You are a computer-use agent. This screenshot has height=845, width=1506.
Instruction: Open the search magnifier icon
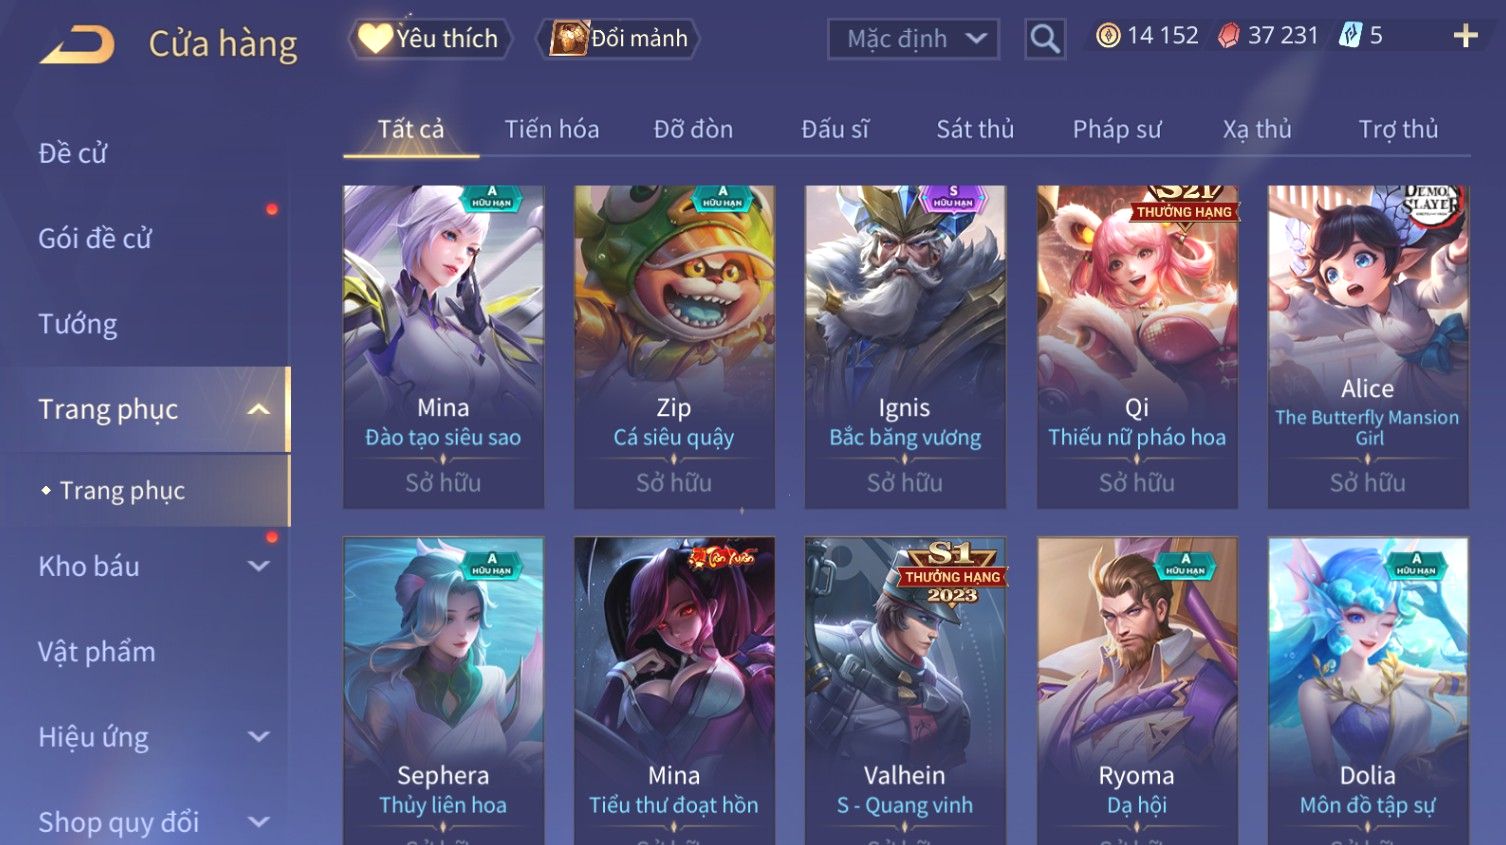1045,39
